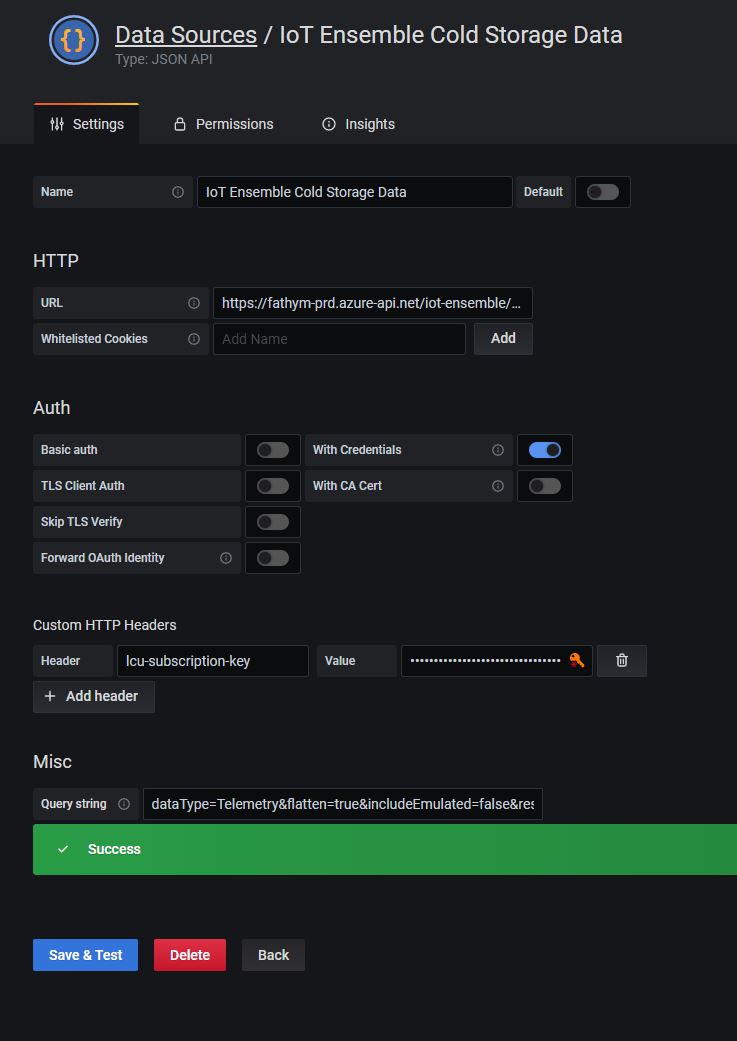Click the "Type: JSON API" subtitle text

pos(164,60)
